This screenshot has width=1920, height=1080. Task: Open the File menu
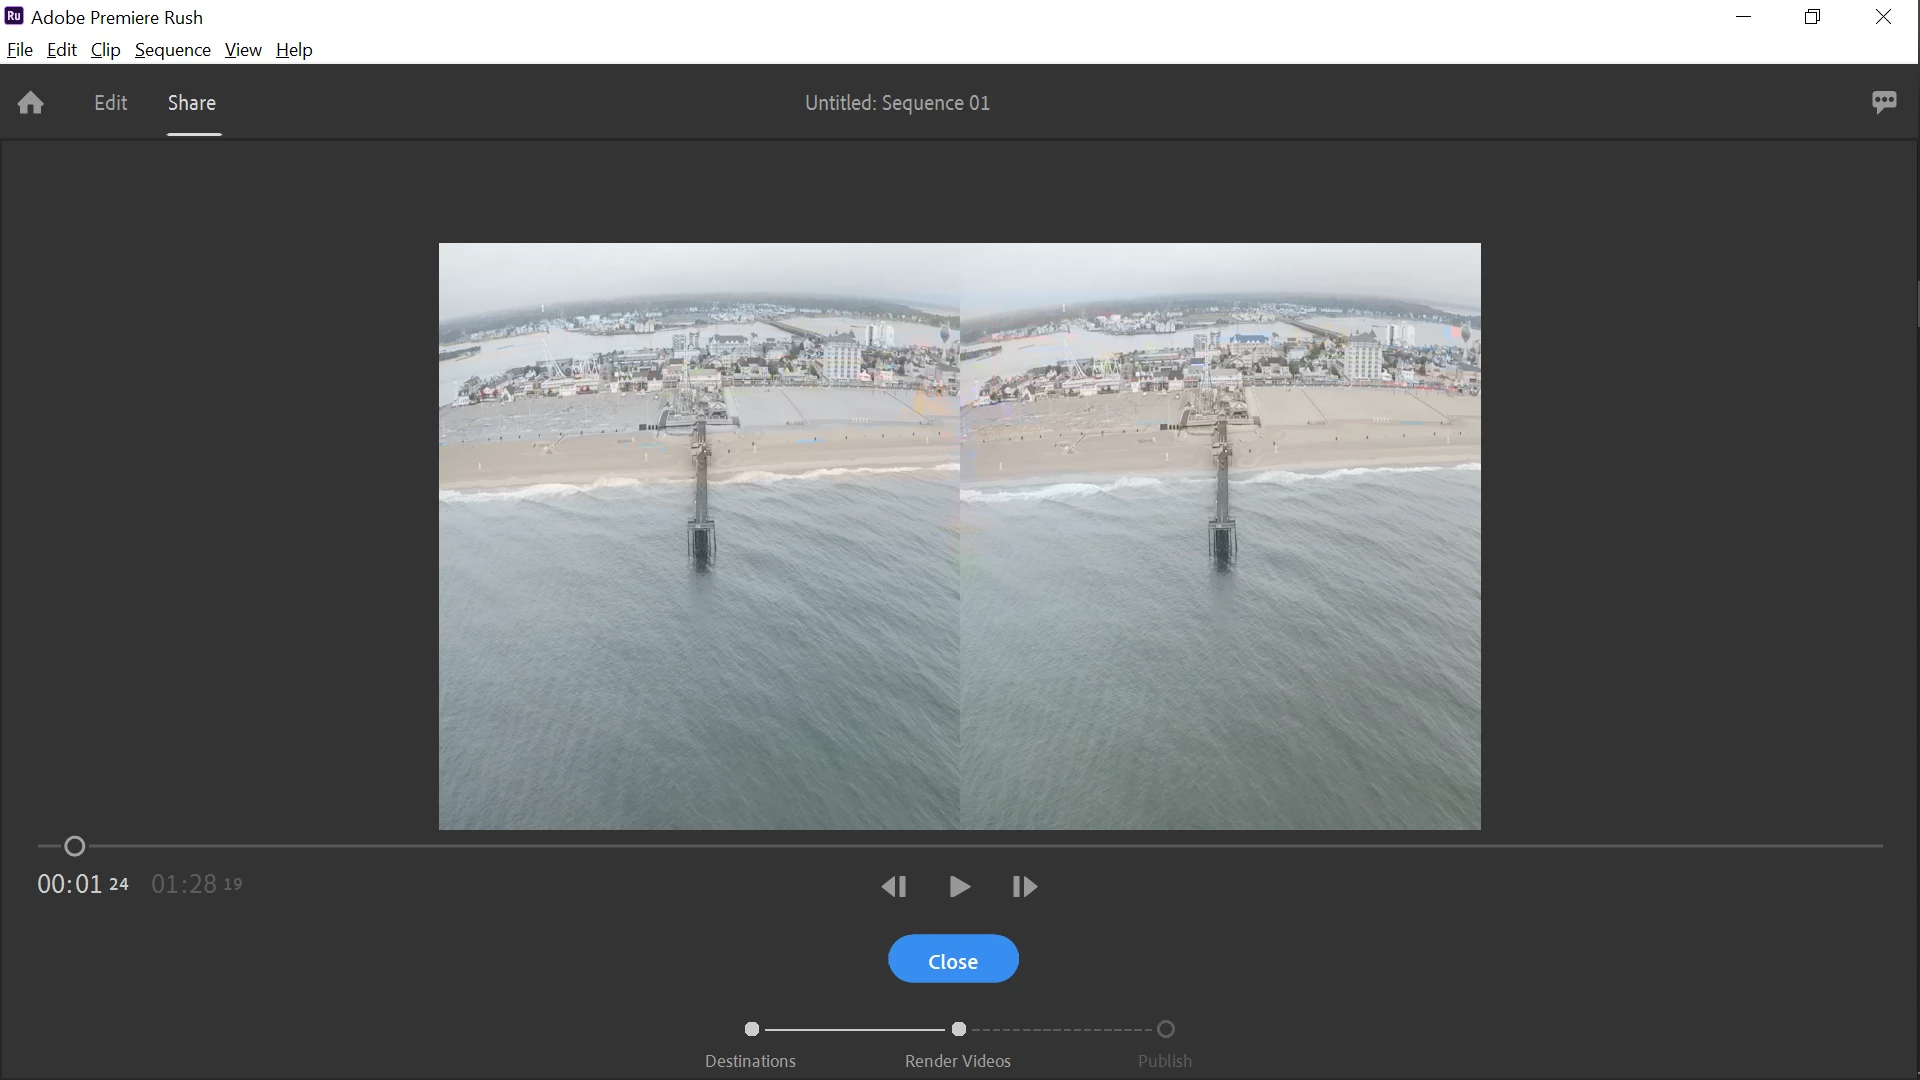[x=19, y=50]
